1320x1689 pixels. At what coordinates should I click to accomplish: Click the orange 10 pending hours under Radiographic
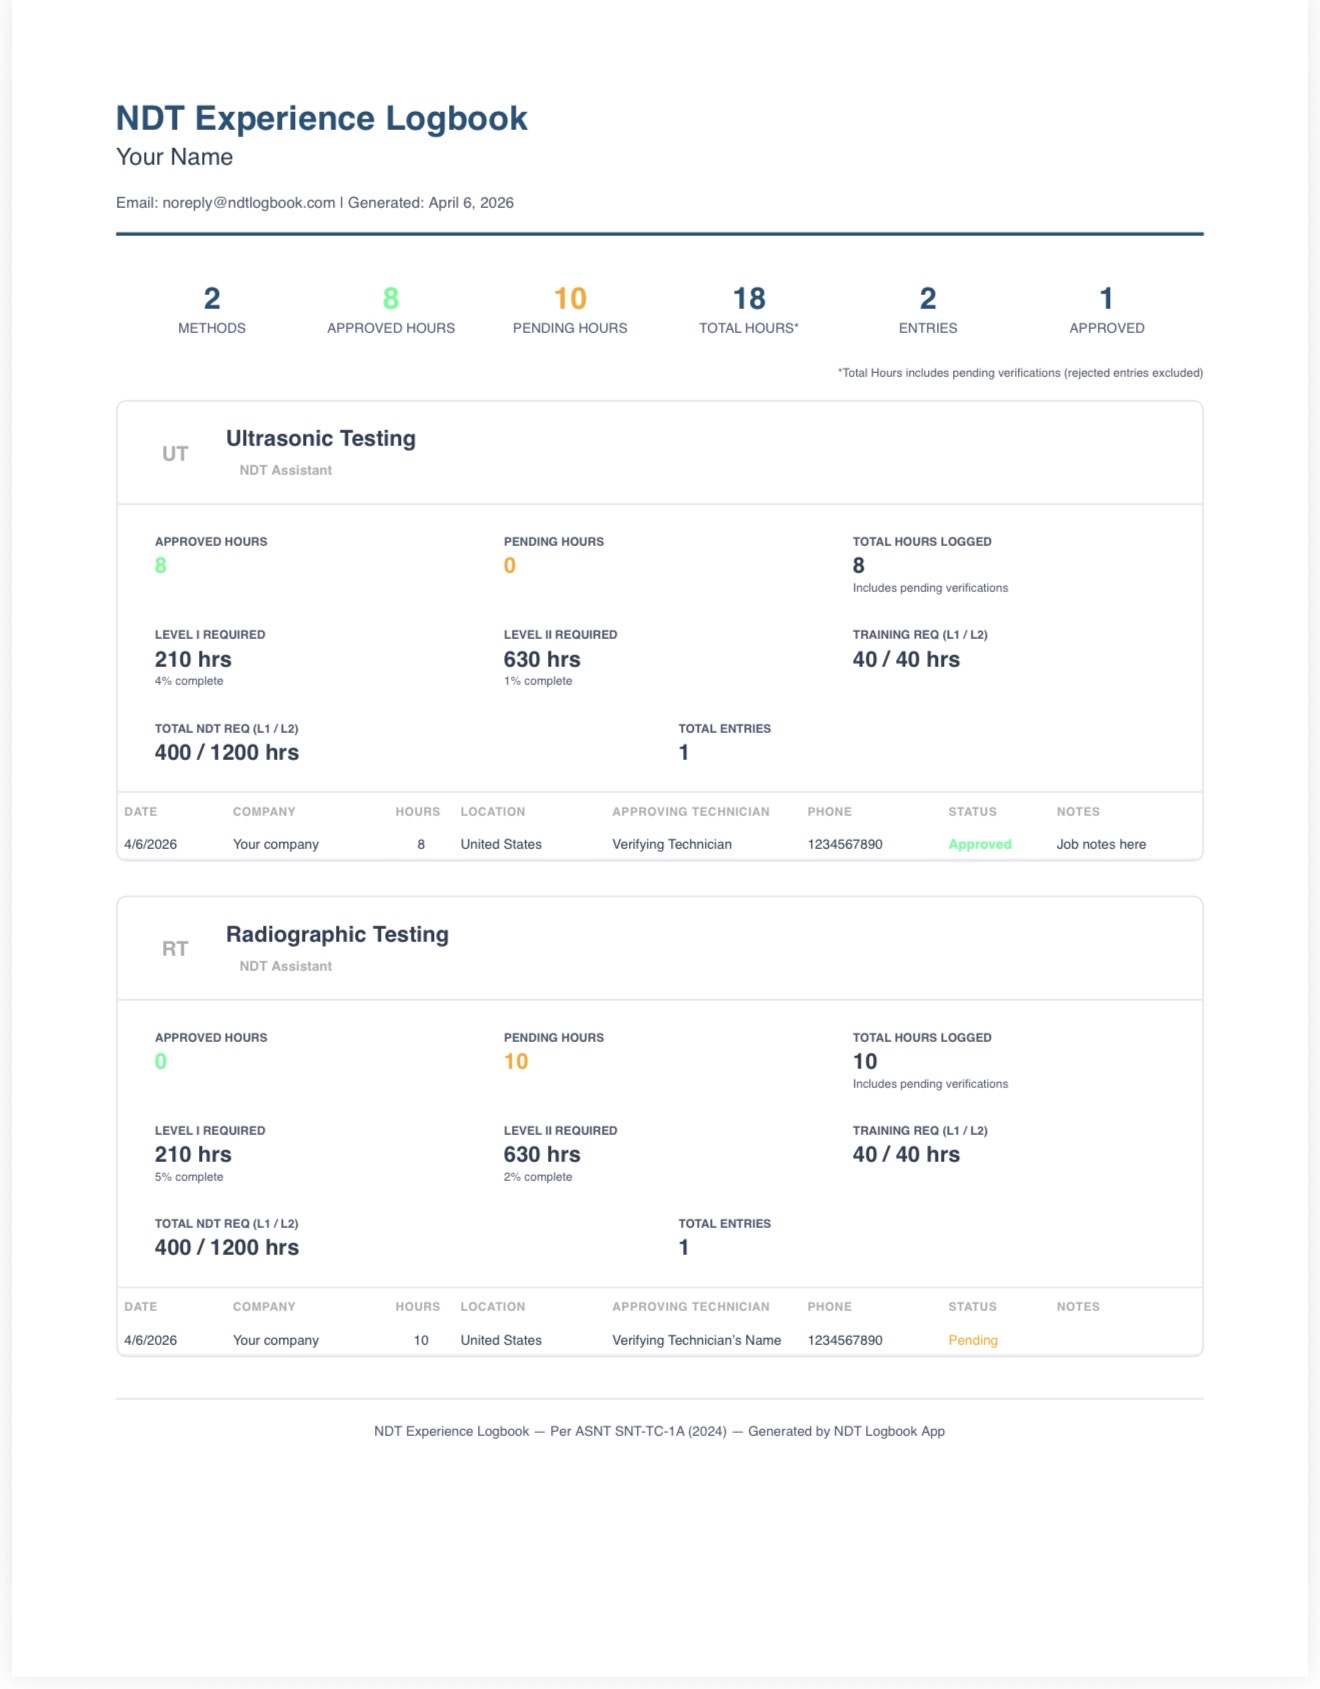(516, 1062)
